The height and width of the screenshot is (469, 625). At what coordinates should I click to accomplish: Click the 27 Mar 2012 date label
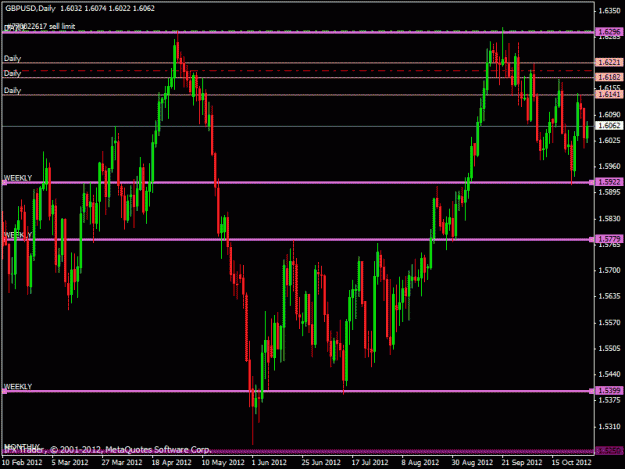click(x=122, y=462)
